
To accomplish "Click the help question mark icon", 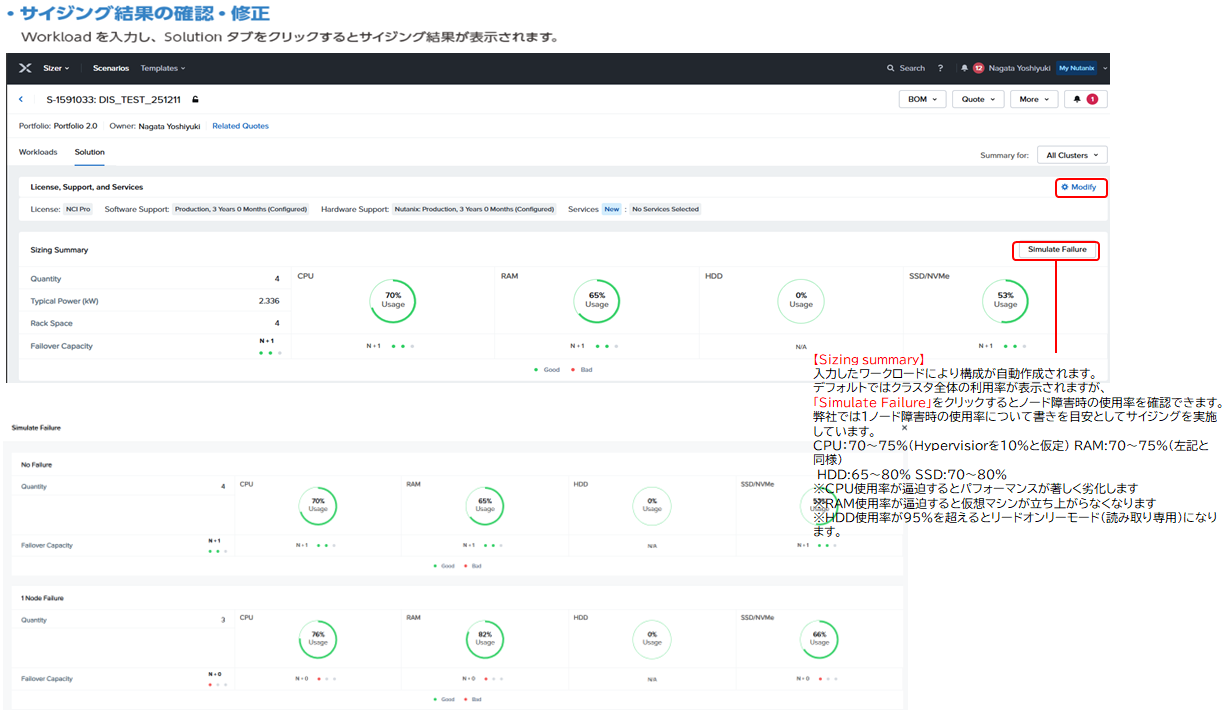I will coord(940,68).
